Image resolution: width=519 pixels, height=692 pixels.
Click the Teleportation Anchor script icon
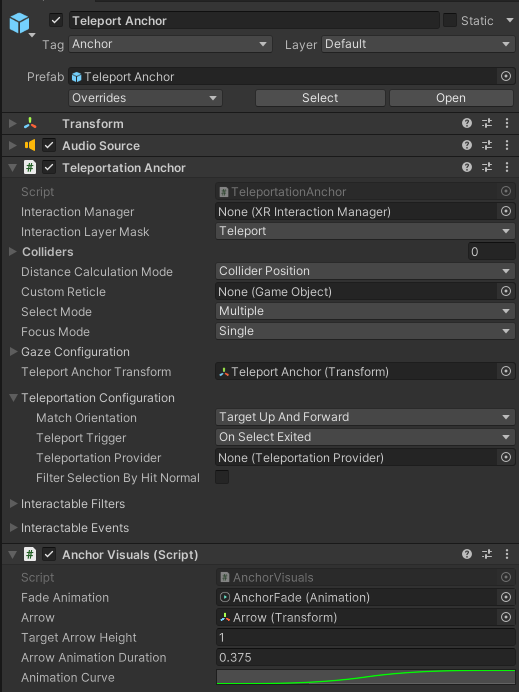[x=30, y=167]
